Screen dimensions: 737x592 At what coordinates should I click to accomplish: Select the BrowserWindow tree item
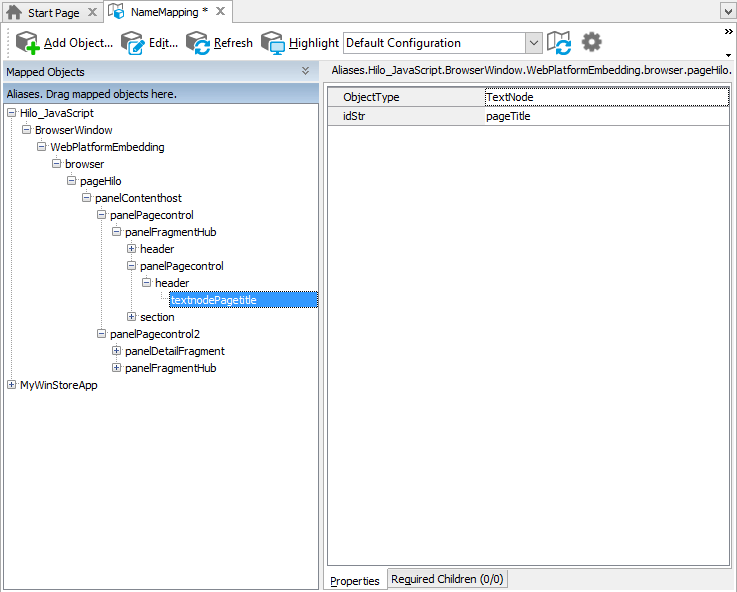(73, 130)
